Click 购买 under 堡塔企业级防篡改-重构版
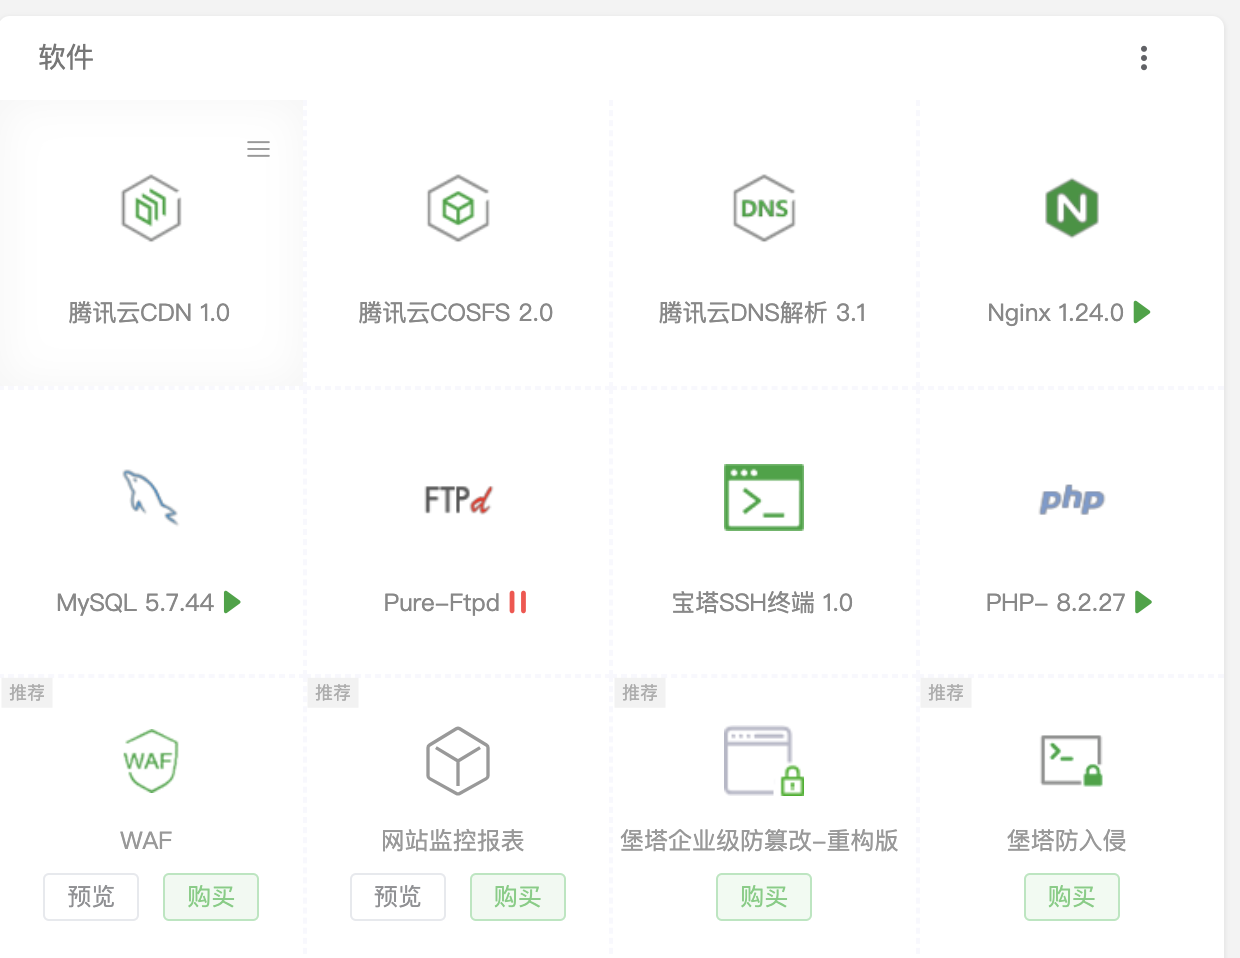 [x=764, y=897]
